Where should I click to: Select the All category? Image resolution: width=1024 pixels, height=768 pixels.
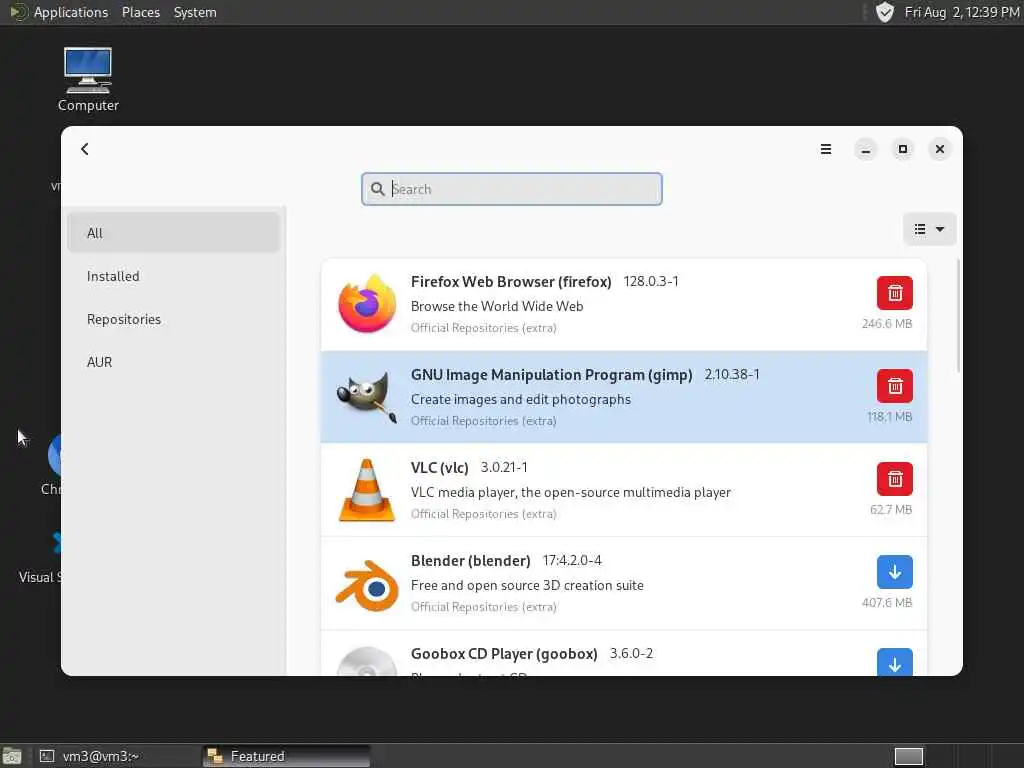(x=173, y=233)
